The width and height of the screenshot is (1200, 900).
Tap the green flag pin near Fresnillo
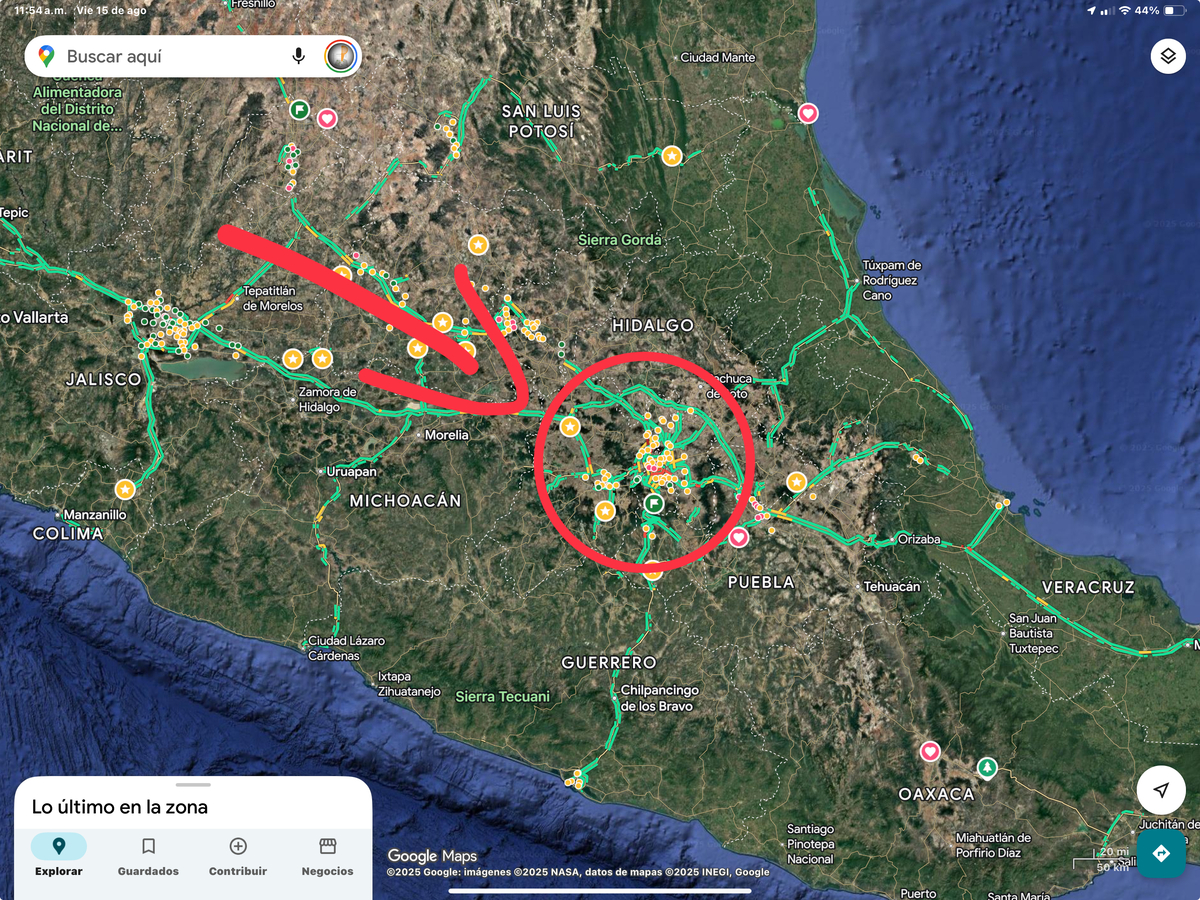pos(299,109)
